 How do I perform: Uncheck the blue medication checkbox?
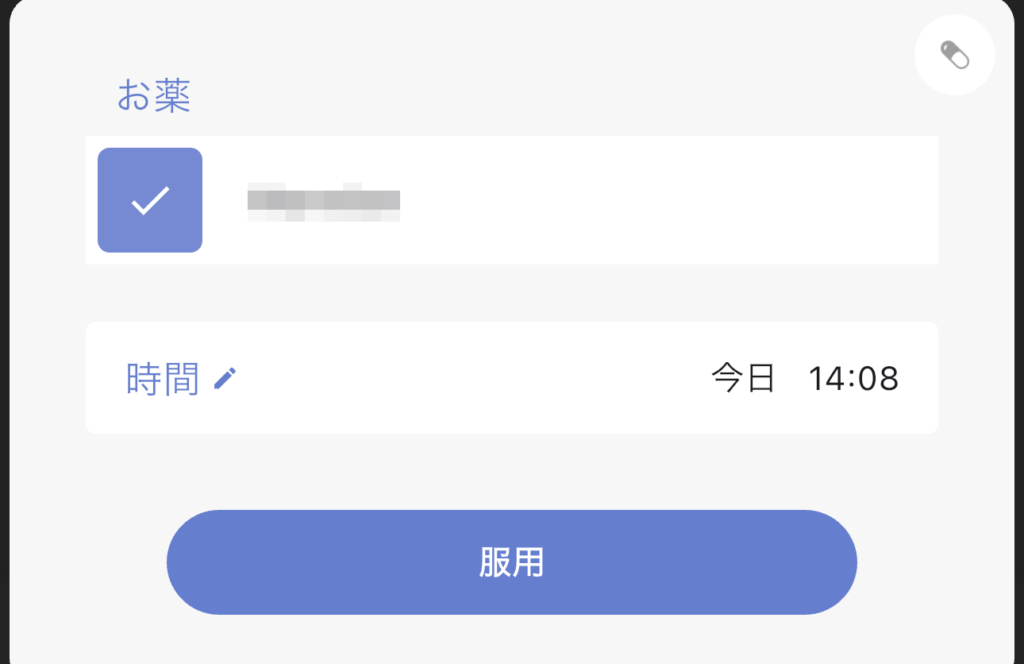pos(150,200)
